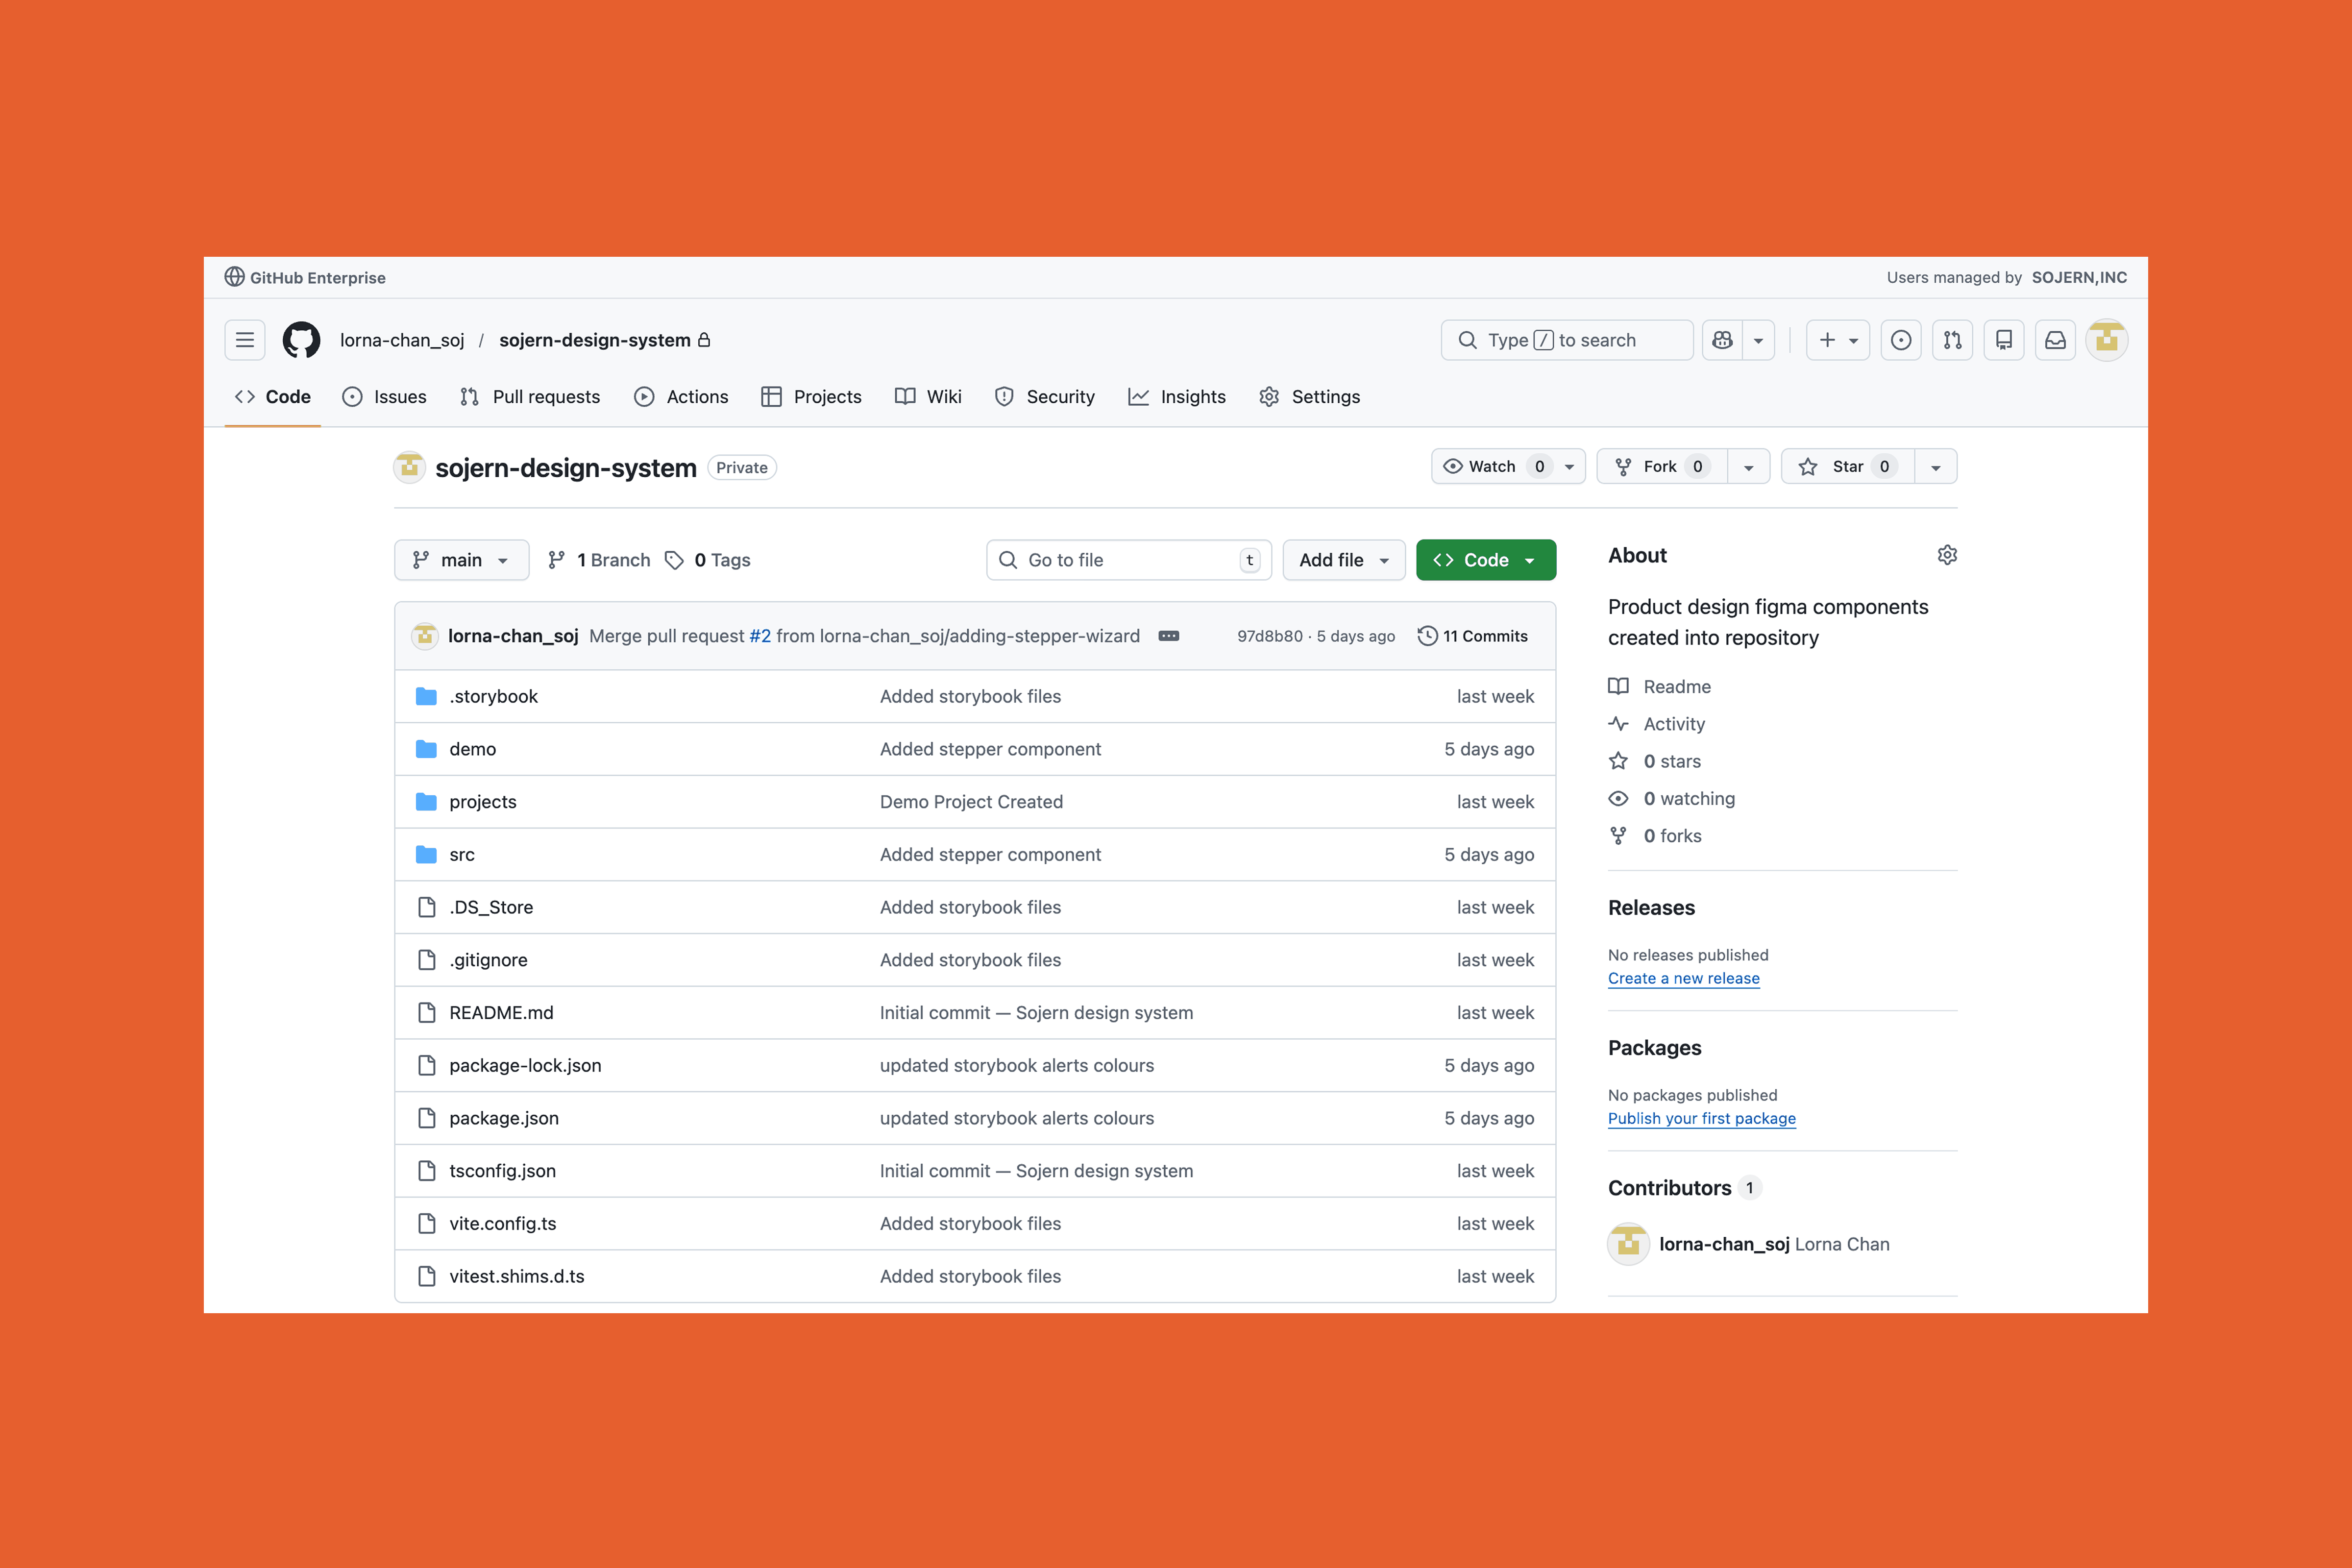Open the global navigation hamburger menu
2352x1568 pixels.
(x=244, y=340)
